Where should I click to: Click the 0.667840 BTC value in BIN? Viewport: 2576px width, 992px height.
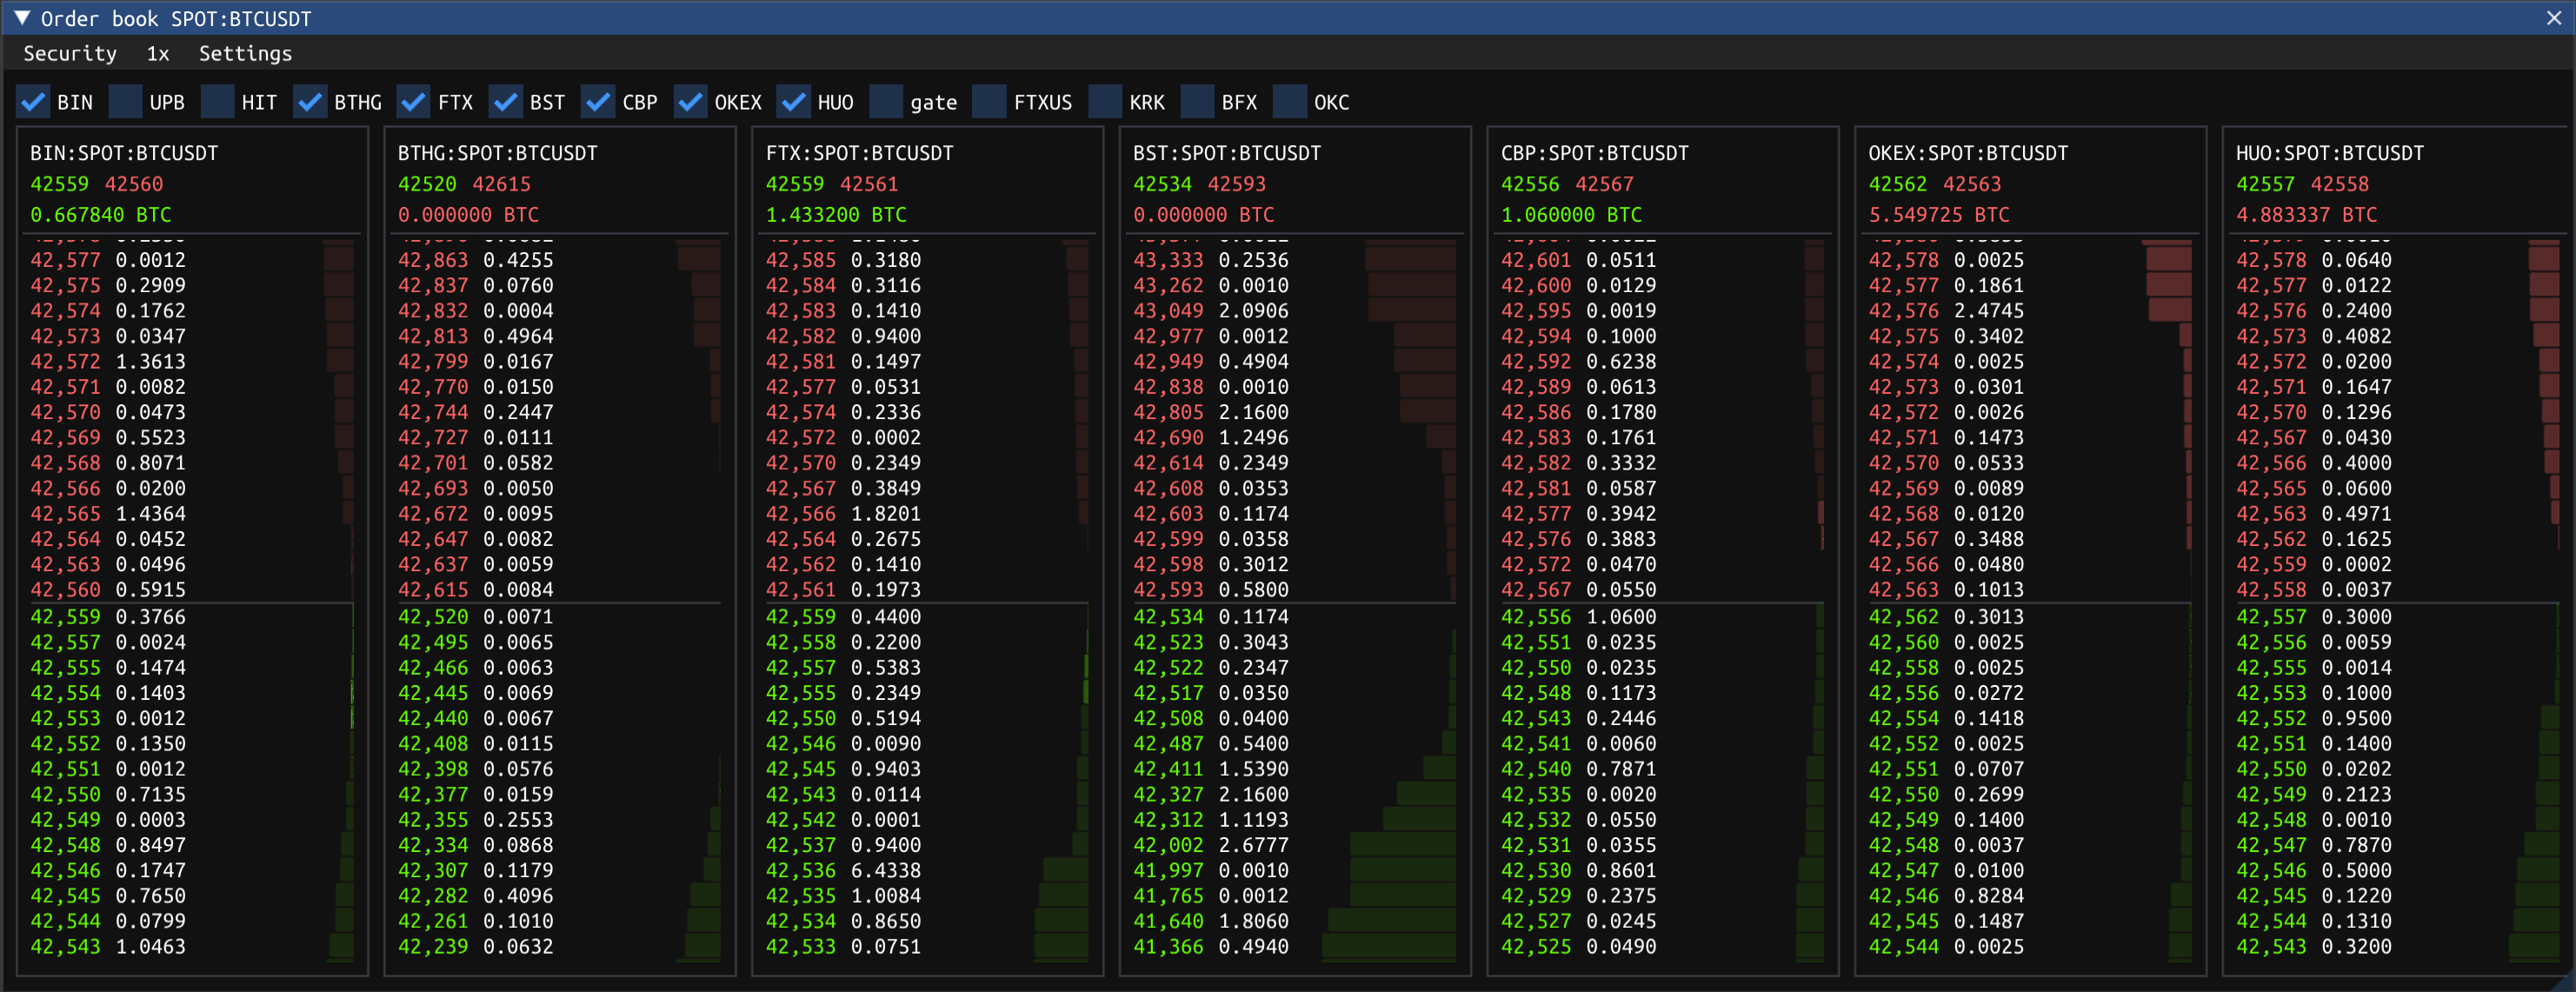101,215
